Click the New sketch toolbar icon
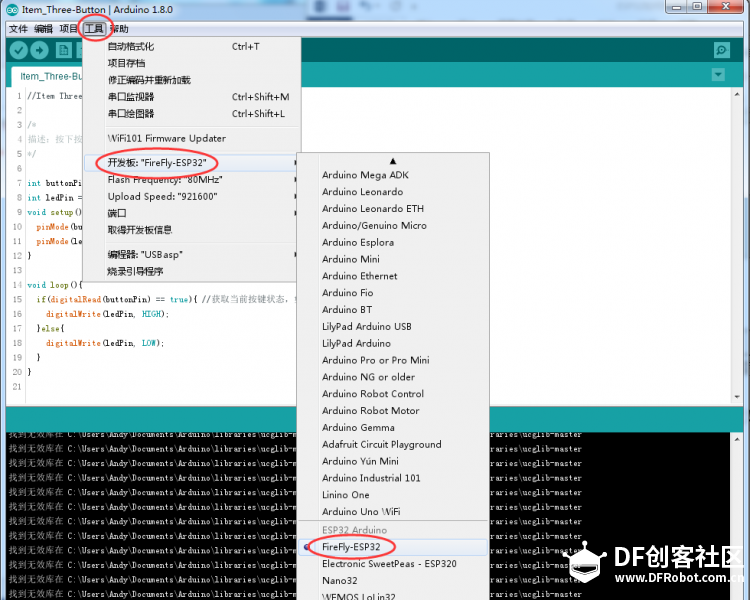The width and height of the screenshot is (750, 600). [63, 50]
